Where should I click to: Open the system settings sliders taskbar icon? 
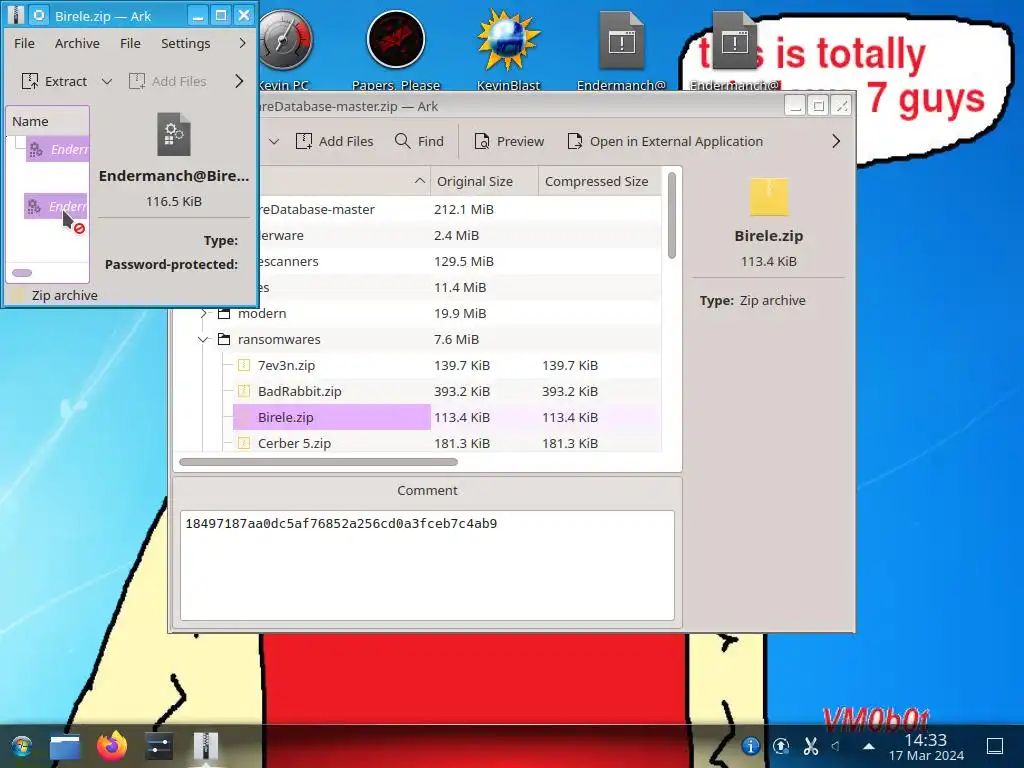[x=159, y=746]
